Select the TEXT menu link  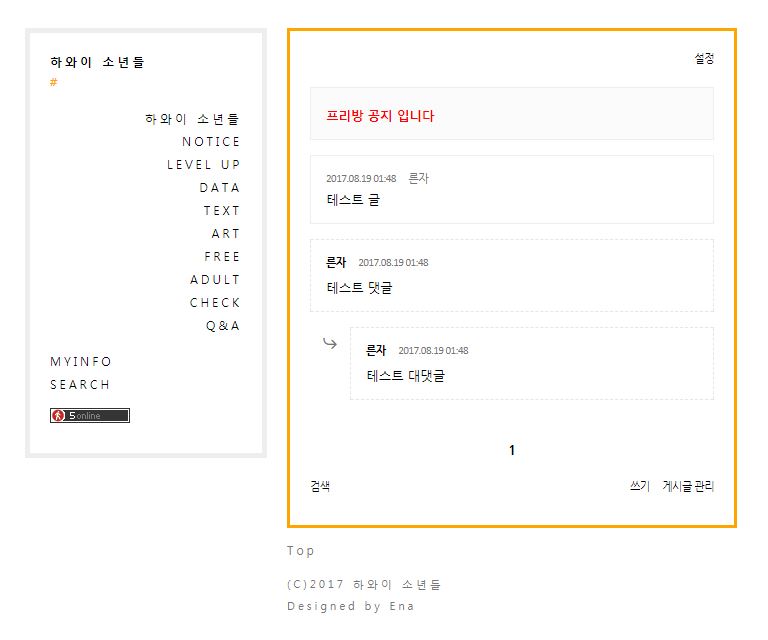221,211
